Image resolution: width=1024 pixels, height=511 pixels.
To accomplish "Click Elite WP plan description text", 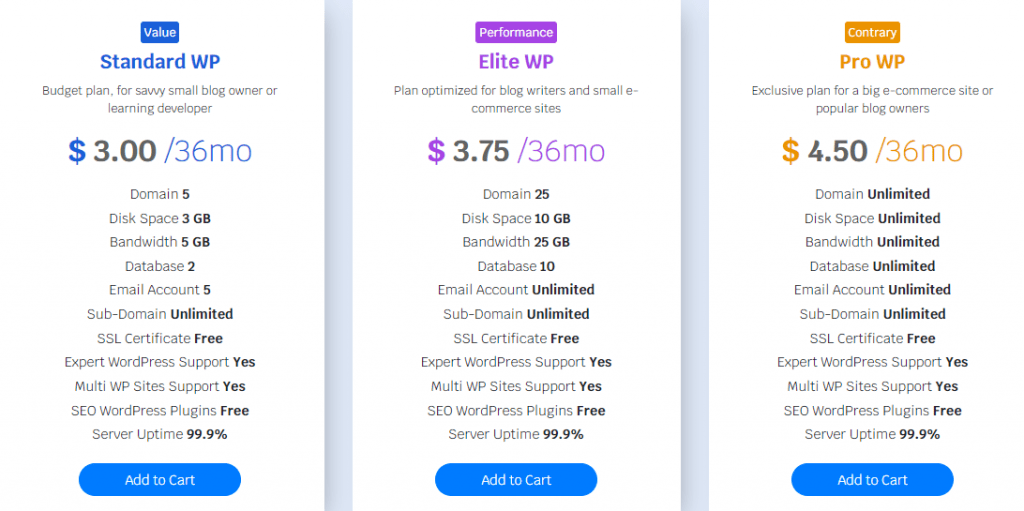I will tap(516, 99).
